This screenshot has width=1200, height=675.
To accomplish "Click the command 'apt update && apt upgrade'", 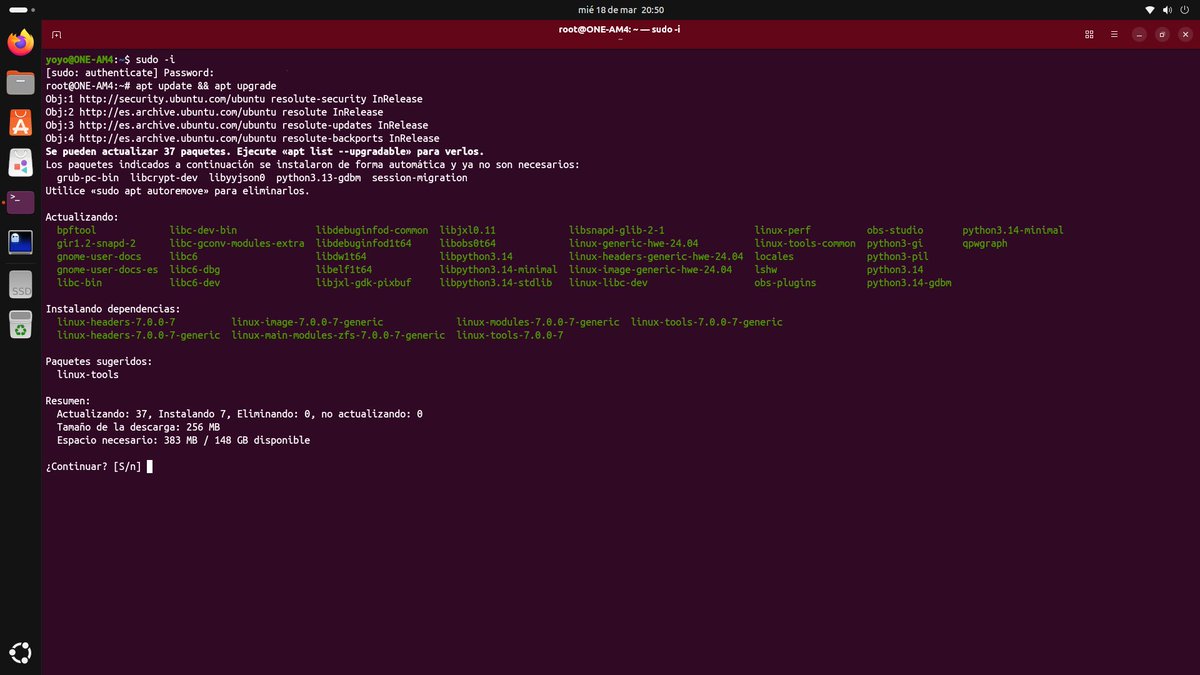I will (x=205, y=86).
